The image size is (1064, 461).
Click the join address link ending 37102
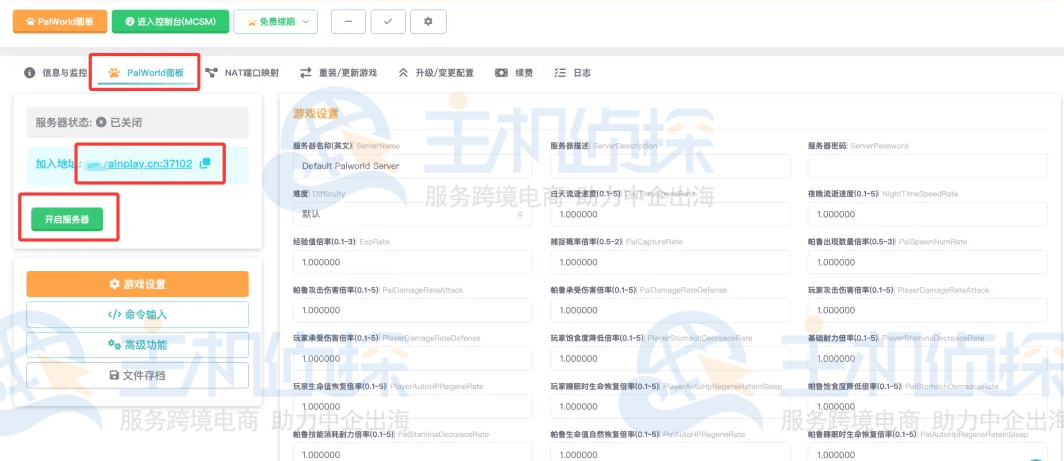[139, 164]
